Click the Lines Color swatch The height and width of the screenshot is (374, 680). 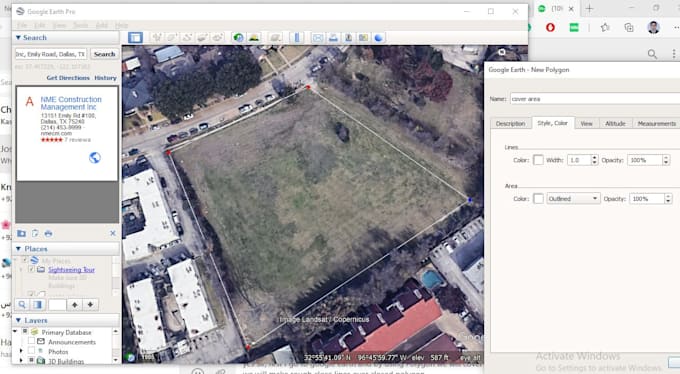(538, 160)
